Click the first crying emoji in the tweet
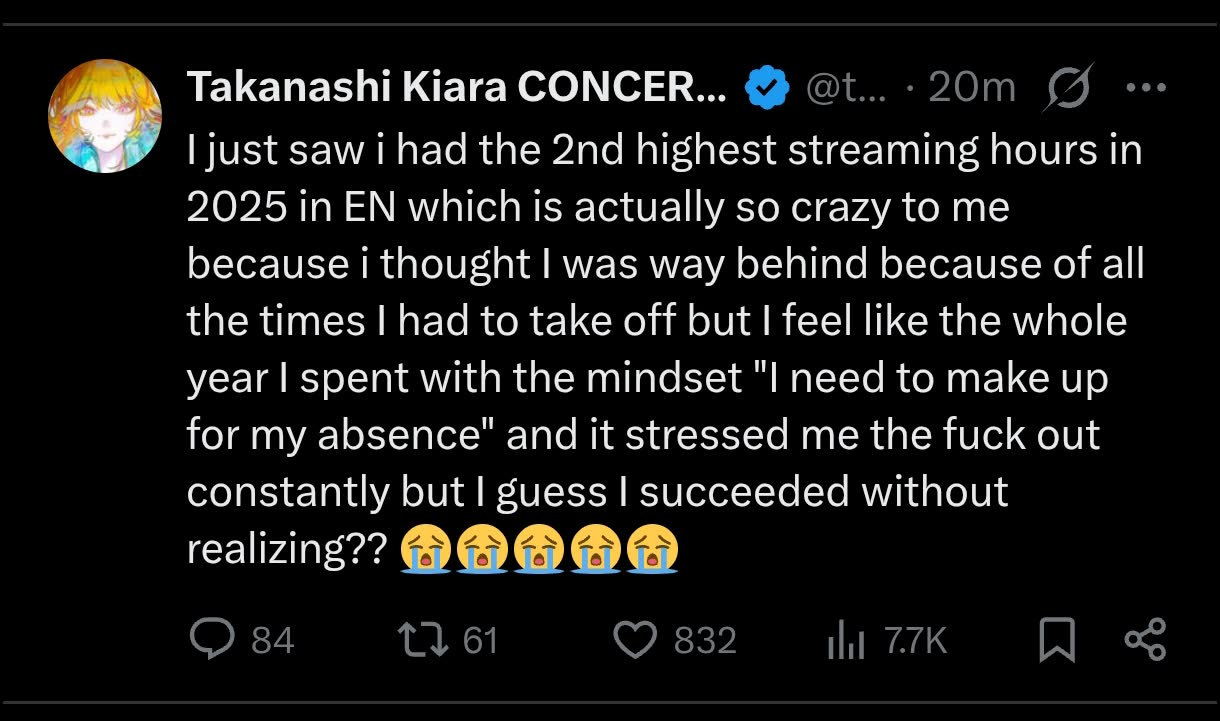The image size is (1220, 721). pyautogui.click(x=426, y=548)
